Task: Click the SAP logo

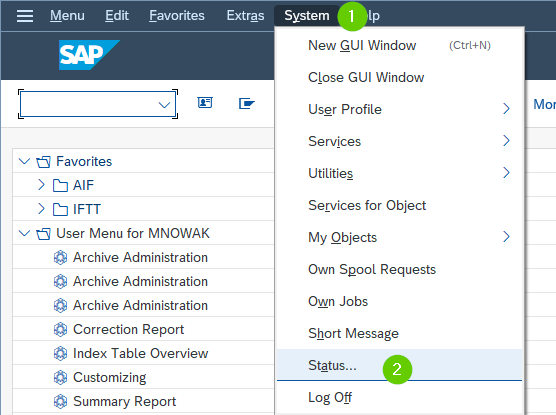Action: pyautogui.click(x=89, y=55)
